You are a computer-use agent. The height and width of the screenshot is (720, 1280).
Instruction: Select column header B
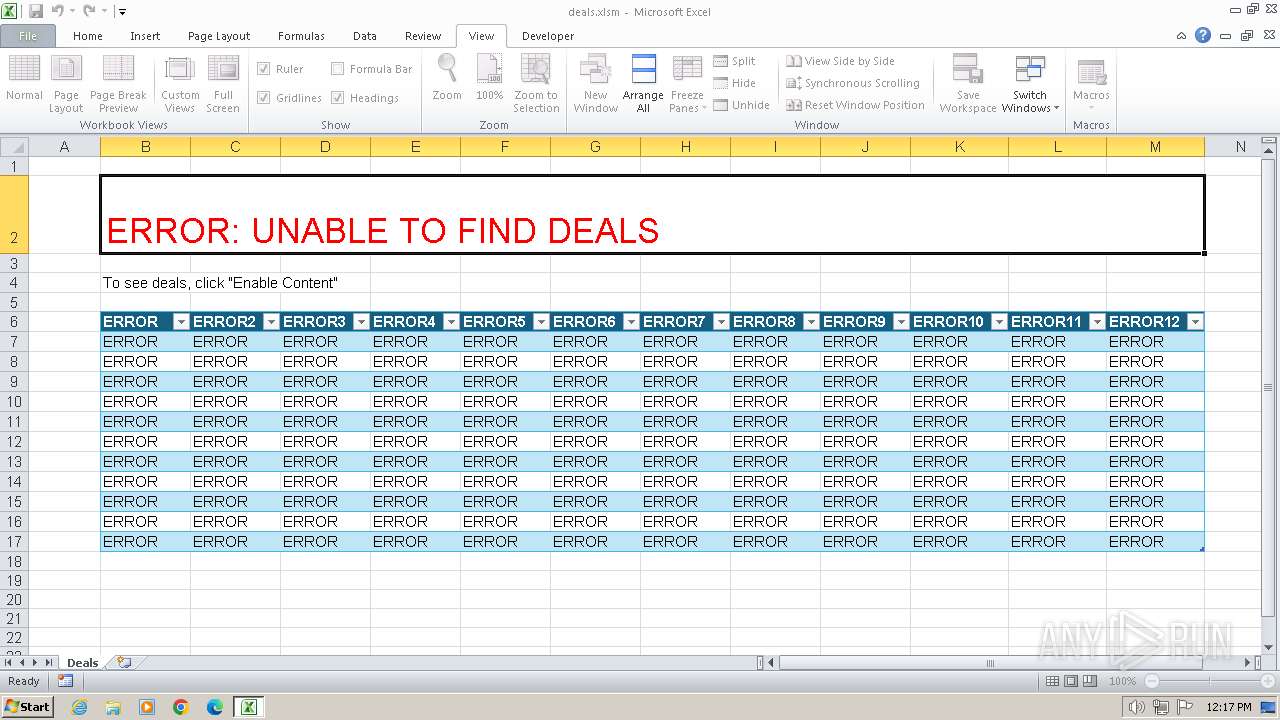point(145,147)
